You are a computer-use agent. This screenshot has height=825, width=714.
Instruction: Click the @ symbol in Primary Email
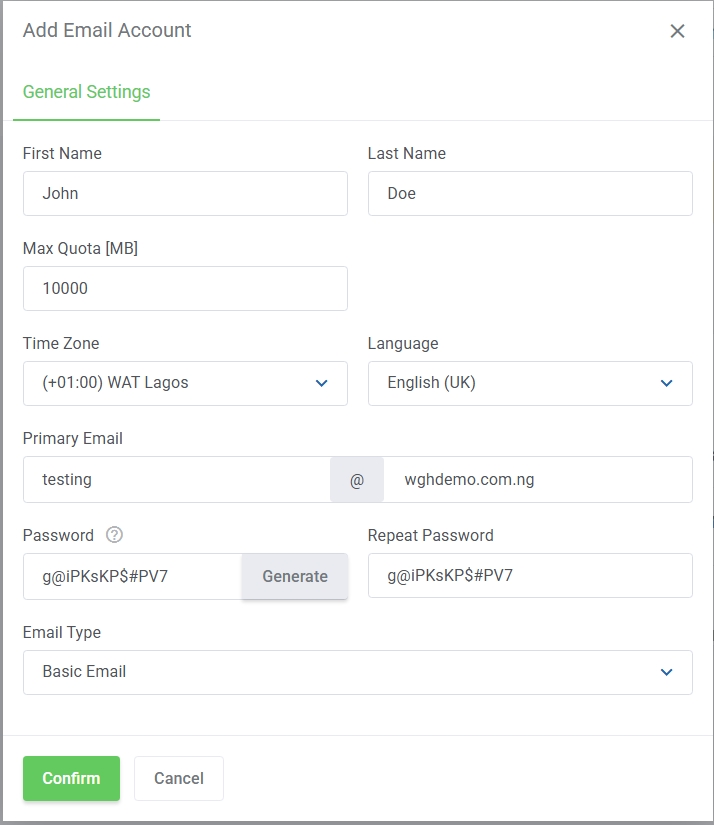coord(357,480)
